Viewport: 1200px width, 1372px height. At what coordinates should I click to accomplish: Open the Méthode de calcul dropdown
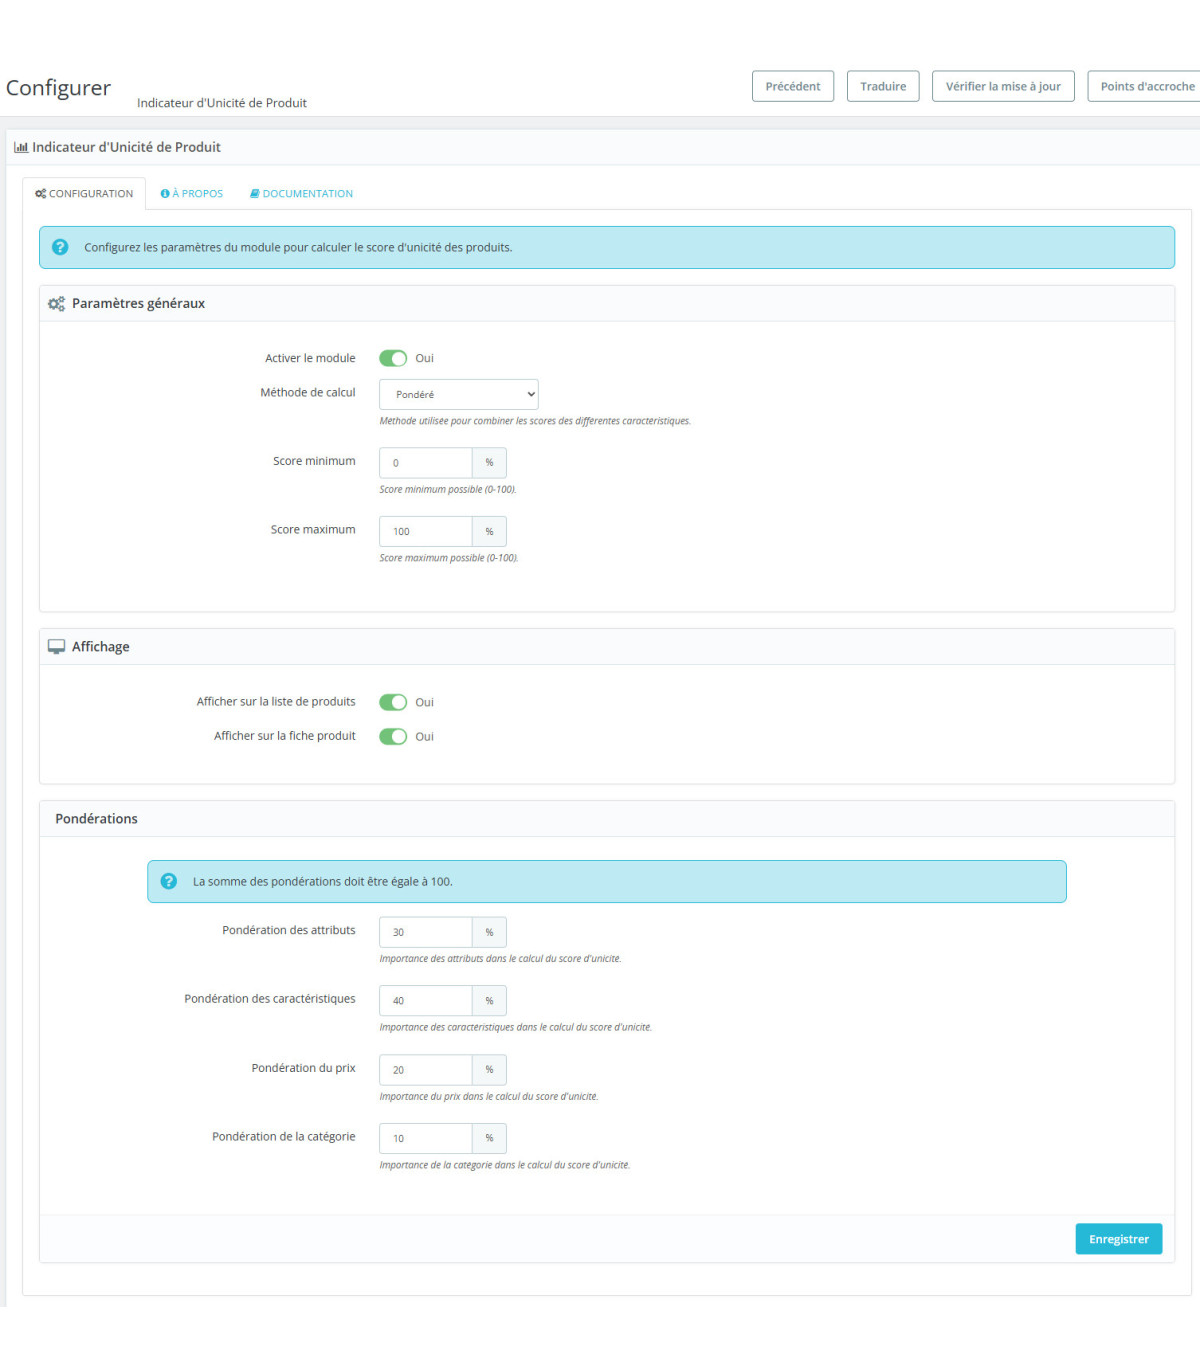[x=459, y=394]
